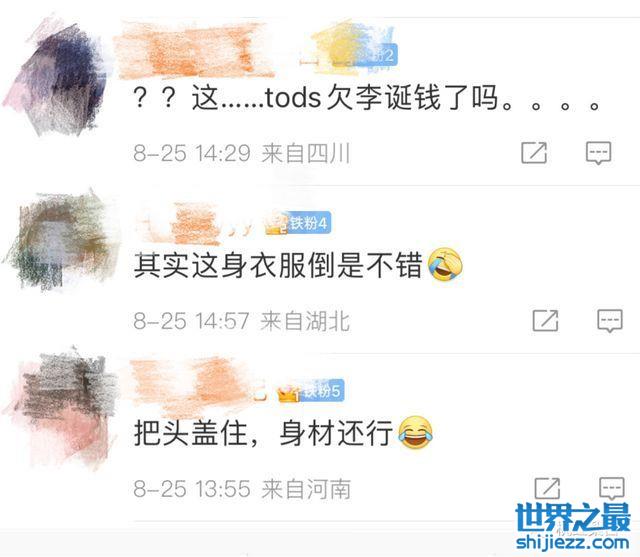Click first commenter's blurred username

(192, 50)
